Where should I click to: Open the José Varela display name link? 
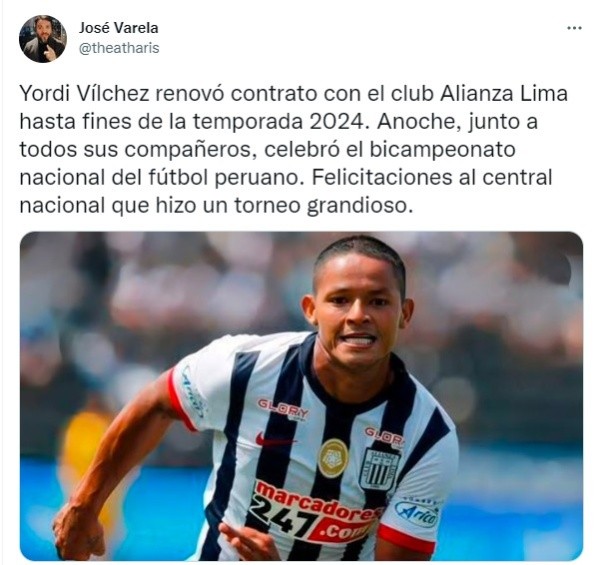coord(119,28)
